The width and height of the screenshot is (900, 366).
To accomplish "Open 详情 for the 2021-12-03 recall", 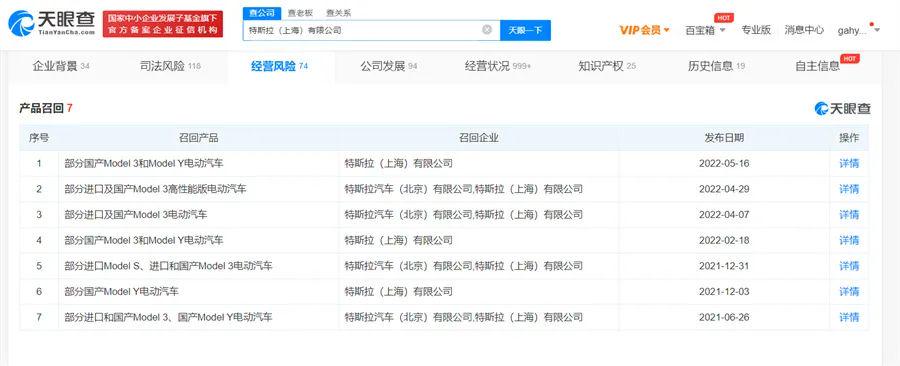I will tap(849, 291).
